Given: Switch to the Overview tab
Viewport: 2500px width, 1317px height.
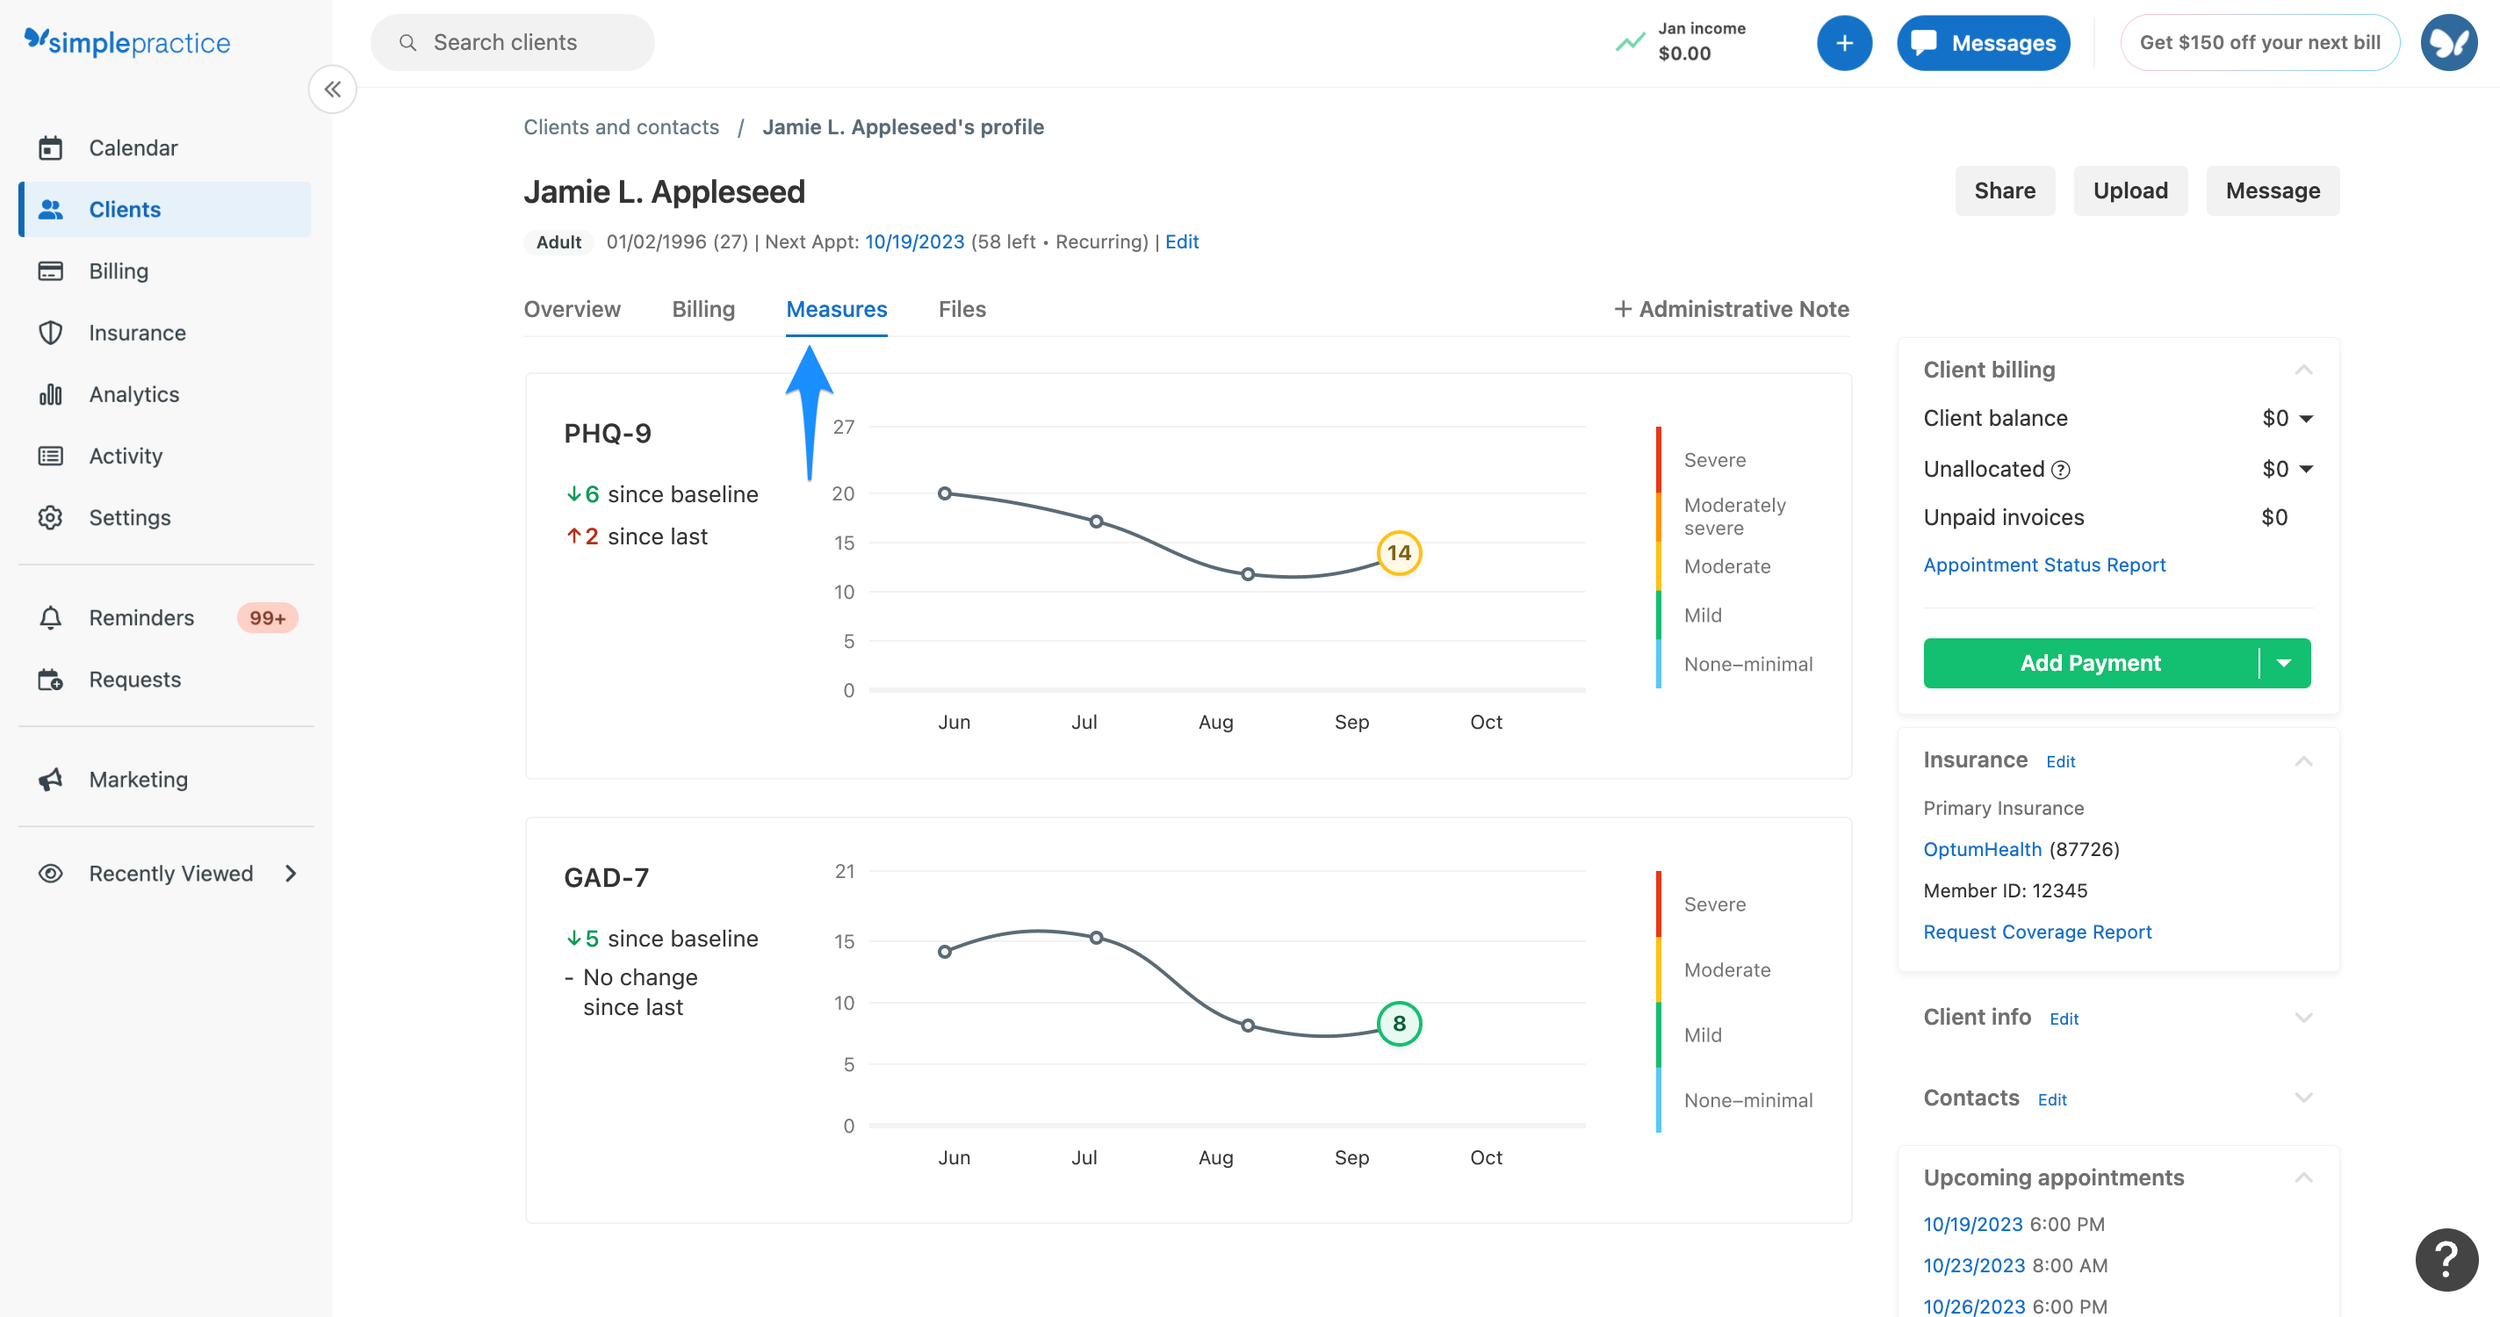Looking at the screenshot, I should pyautogui.click(x=572, y=309).
